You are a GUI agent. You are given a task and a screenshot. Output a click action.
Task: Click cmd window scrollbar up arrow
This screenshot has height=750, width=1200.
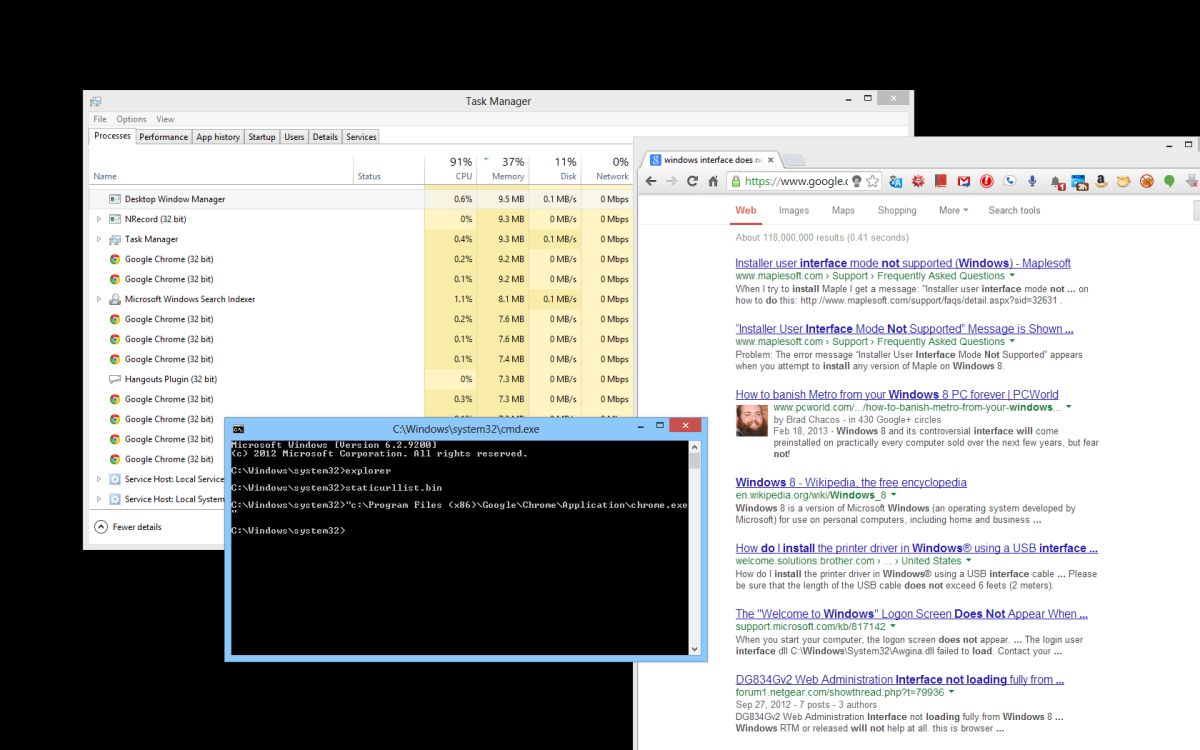(695, 447)
